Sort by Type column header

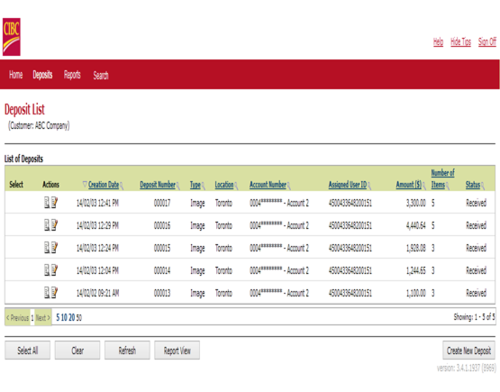click(195, 185)
